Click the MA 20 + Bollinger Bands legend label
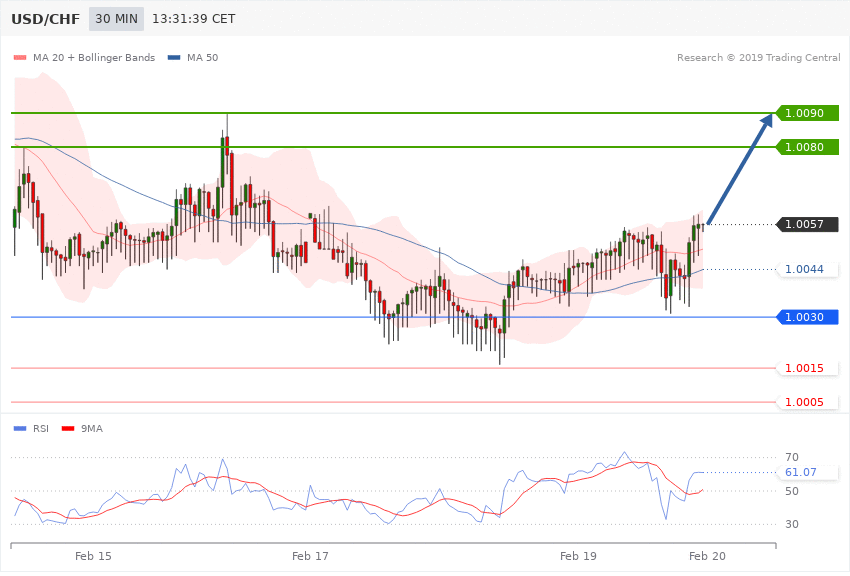 94,57
